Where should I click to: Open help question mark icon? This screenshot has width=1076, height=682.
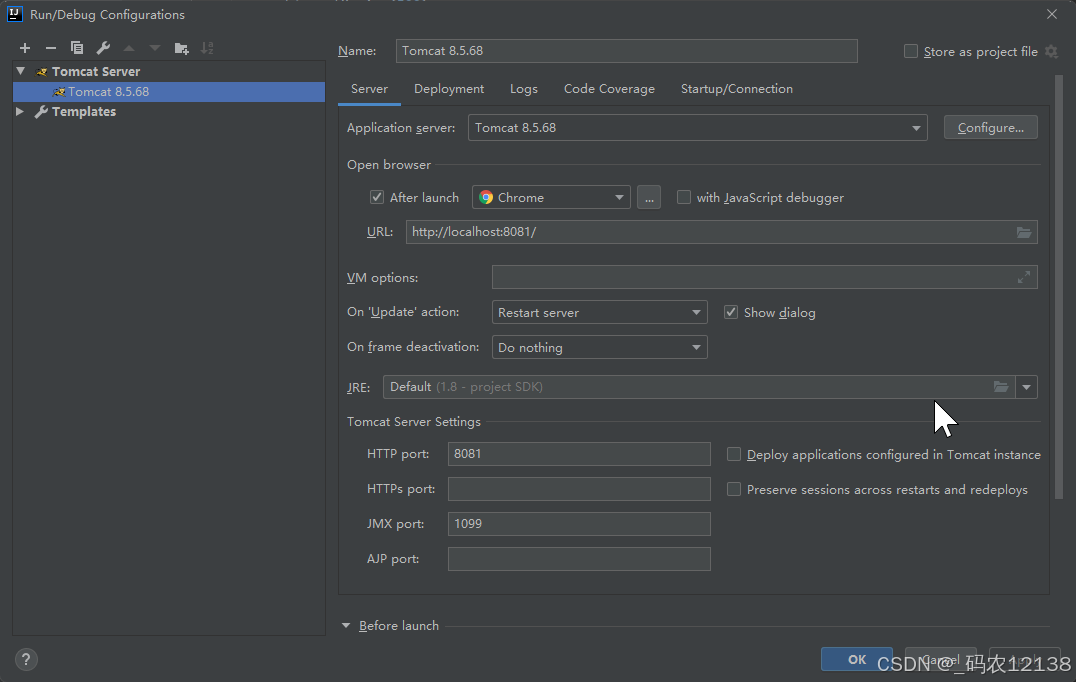pos(26,660)
